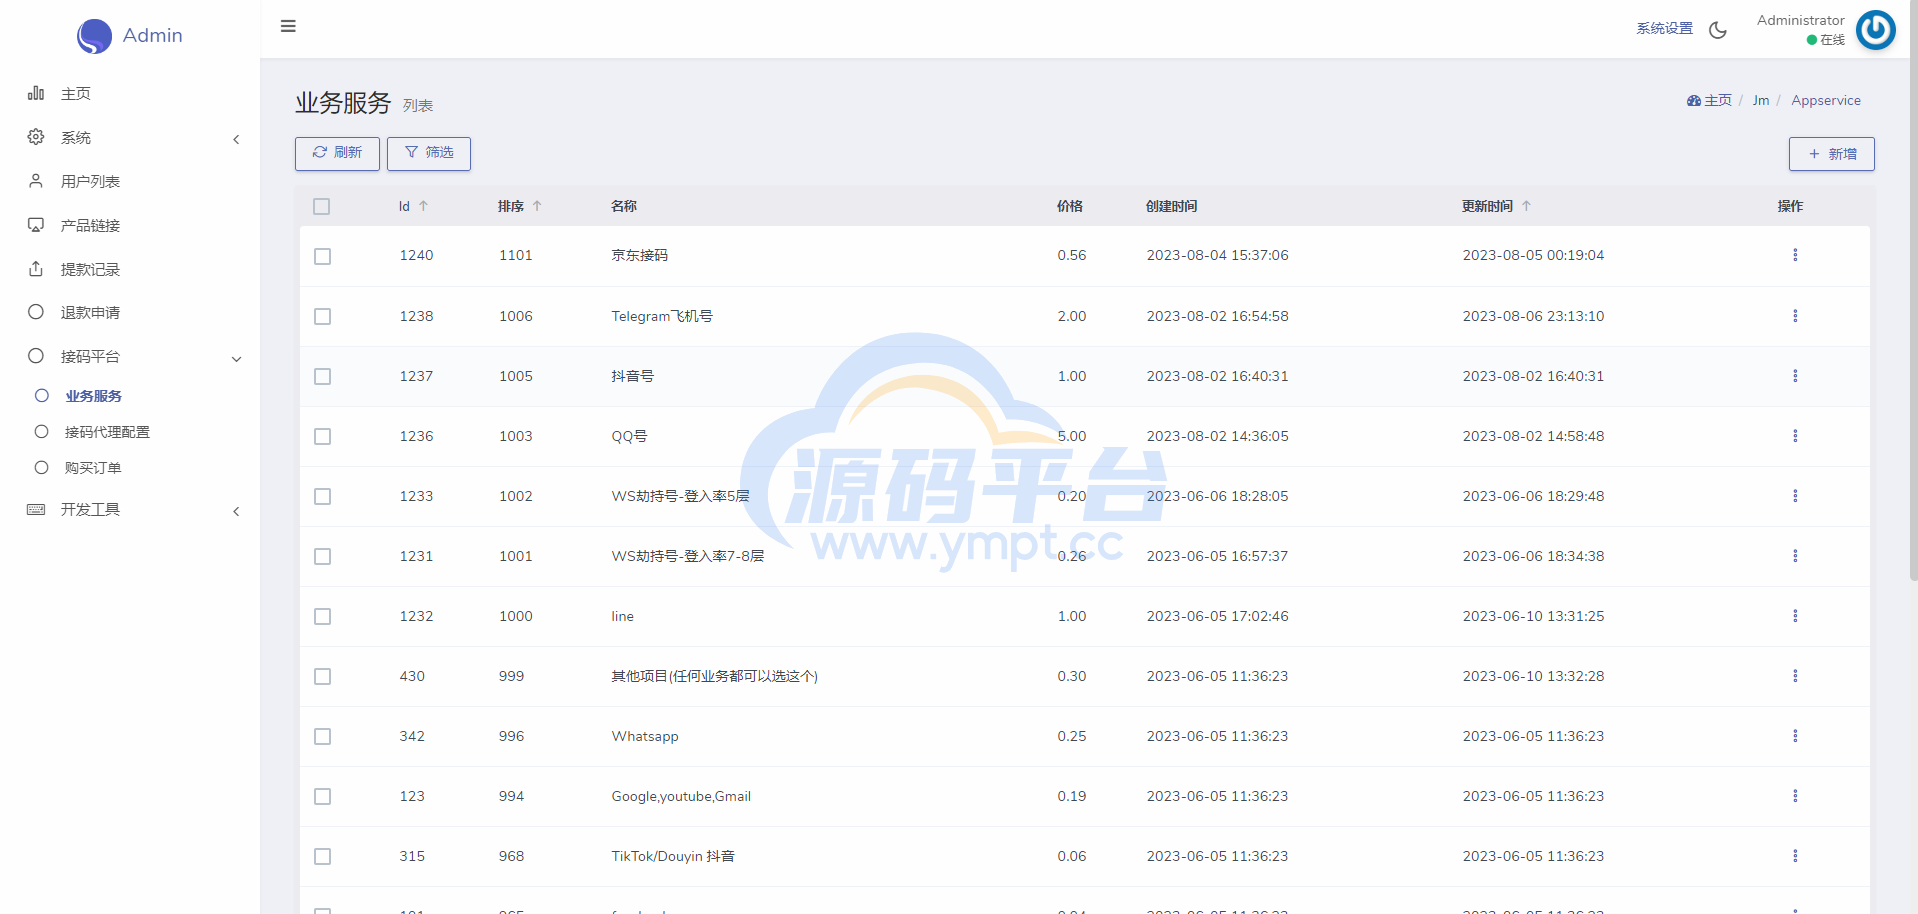Check the row with Id 1231

(322, 557)
